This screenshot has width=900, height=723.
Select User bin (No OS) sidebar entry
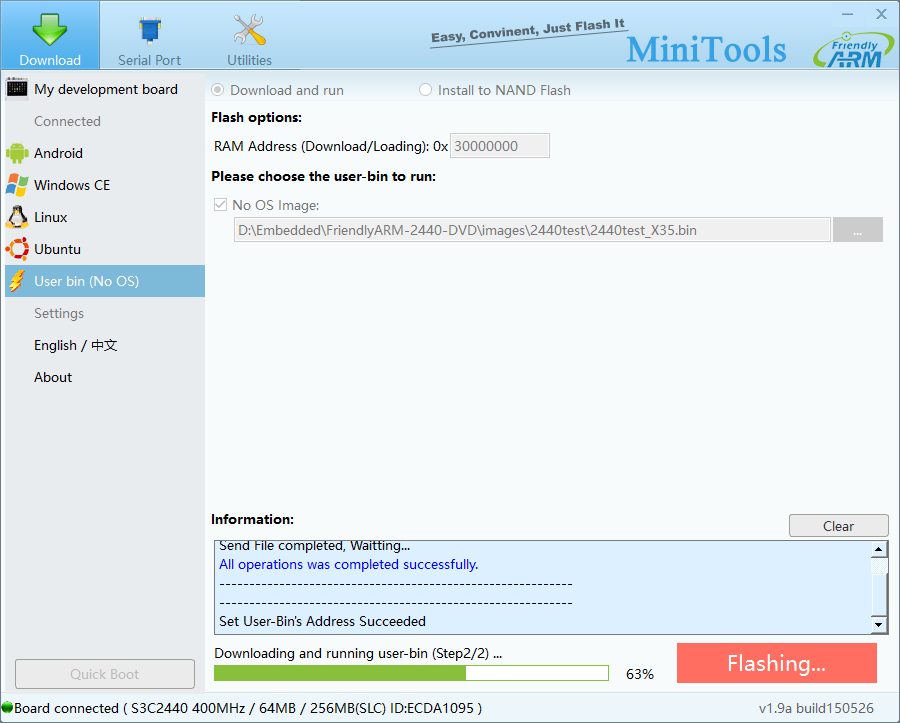pyautogui.click(x=105, y=281)
